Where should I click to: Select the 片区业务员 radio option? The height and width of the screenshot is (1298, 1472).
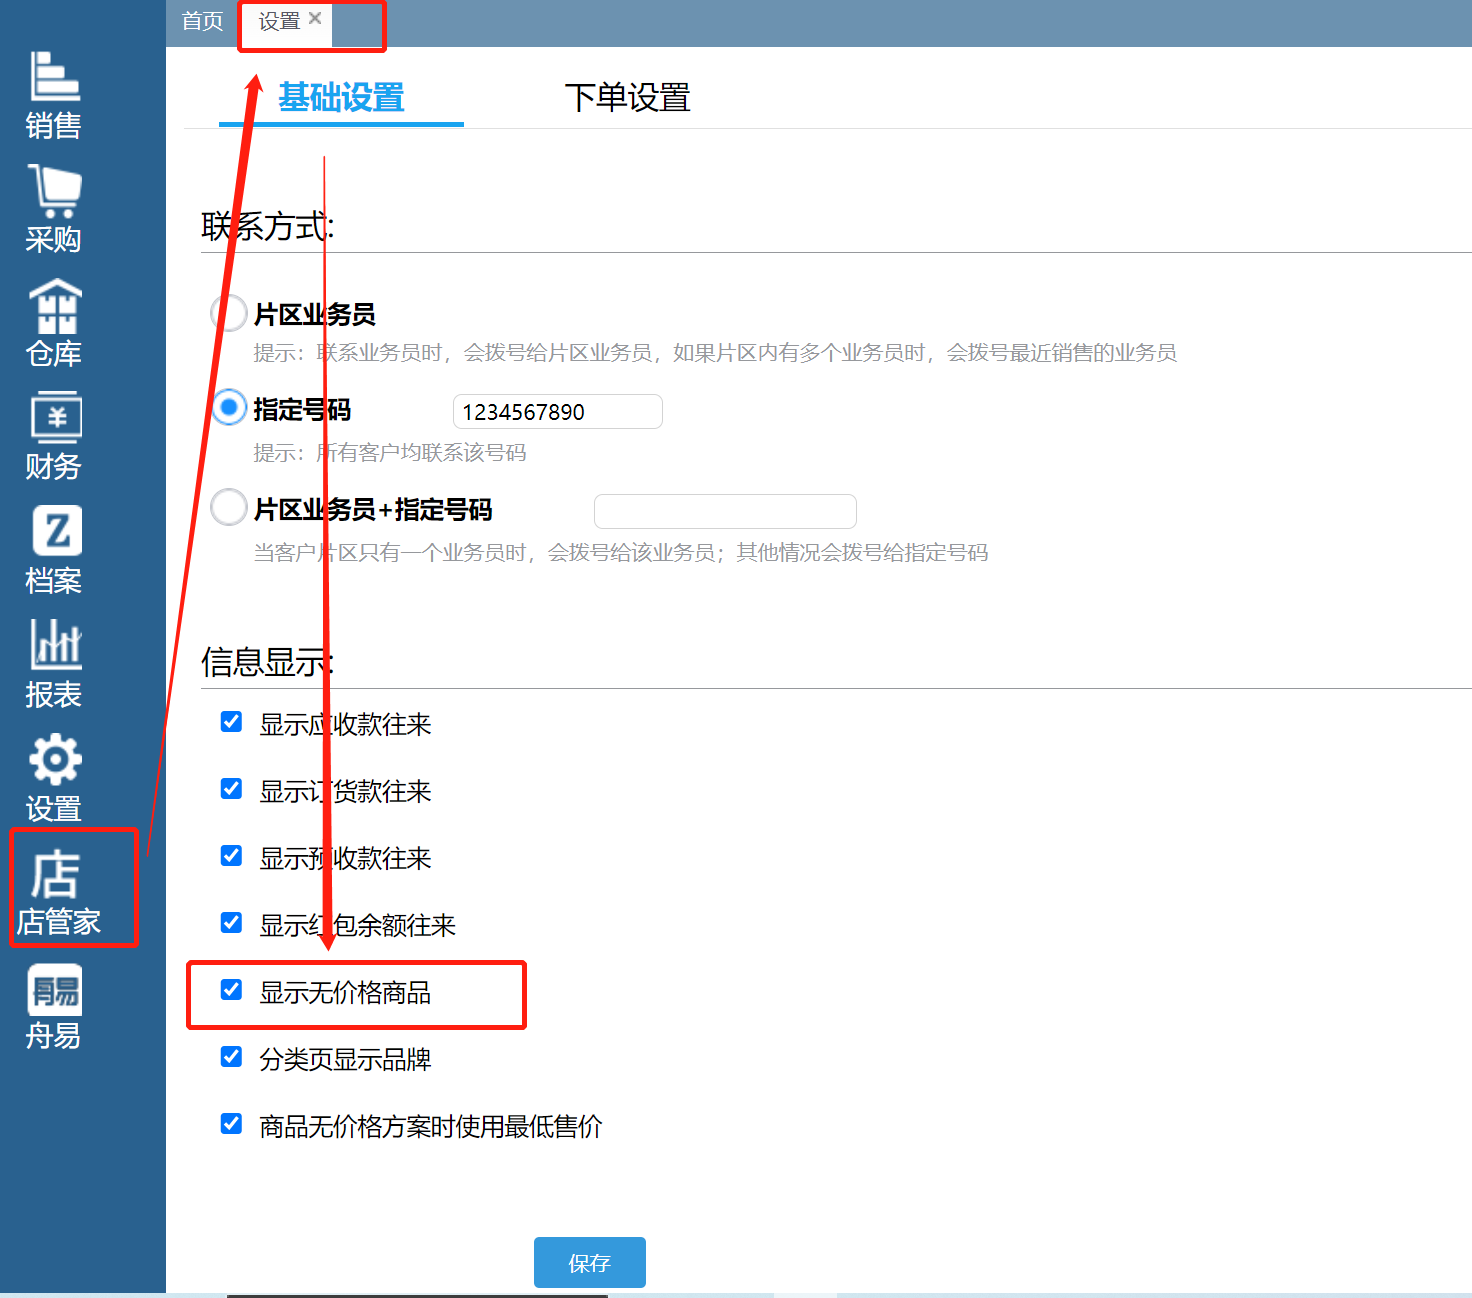[x=229, y=313]
